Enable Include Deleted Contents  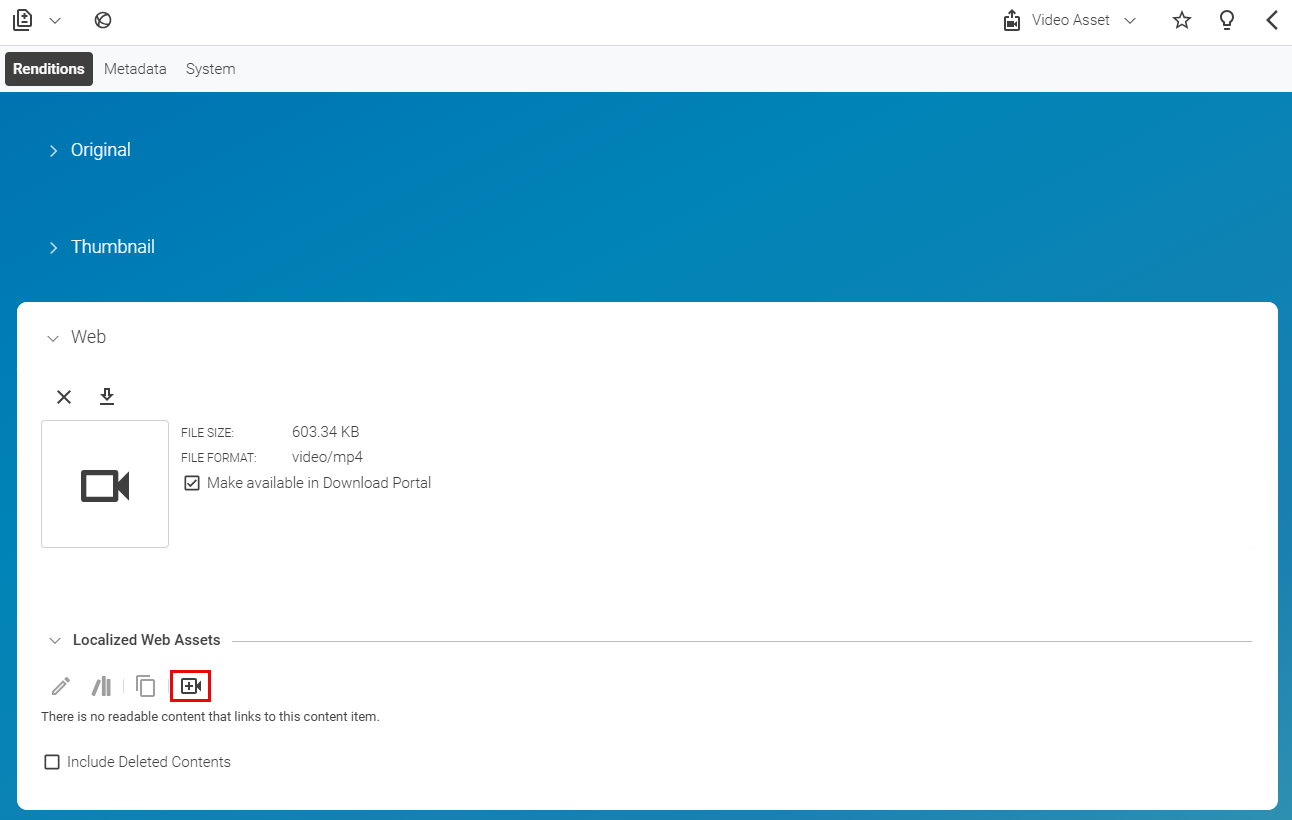(x=51, y=761)
